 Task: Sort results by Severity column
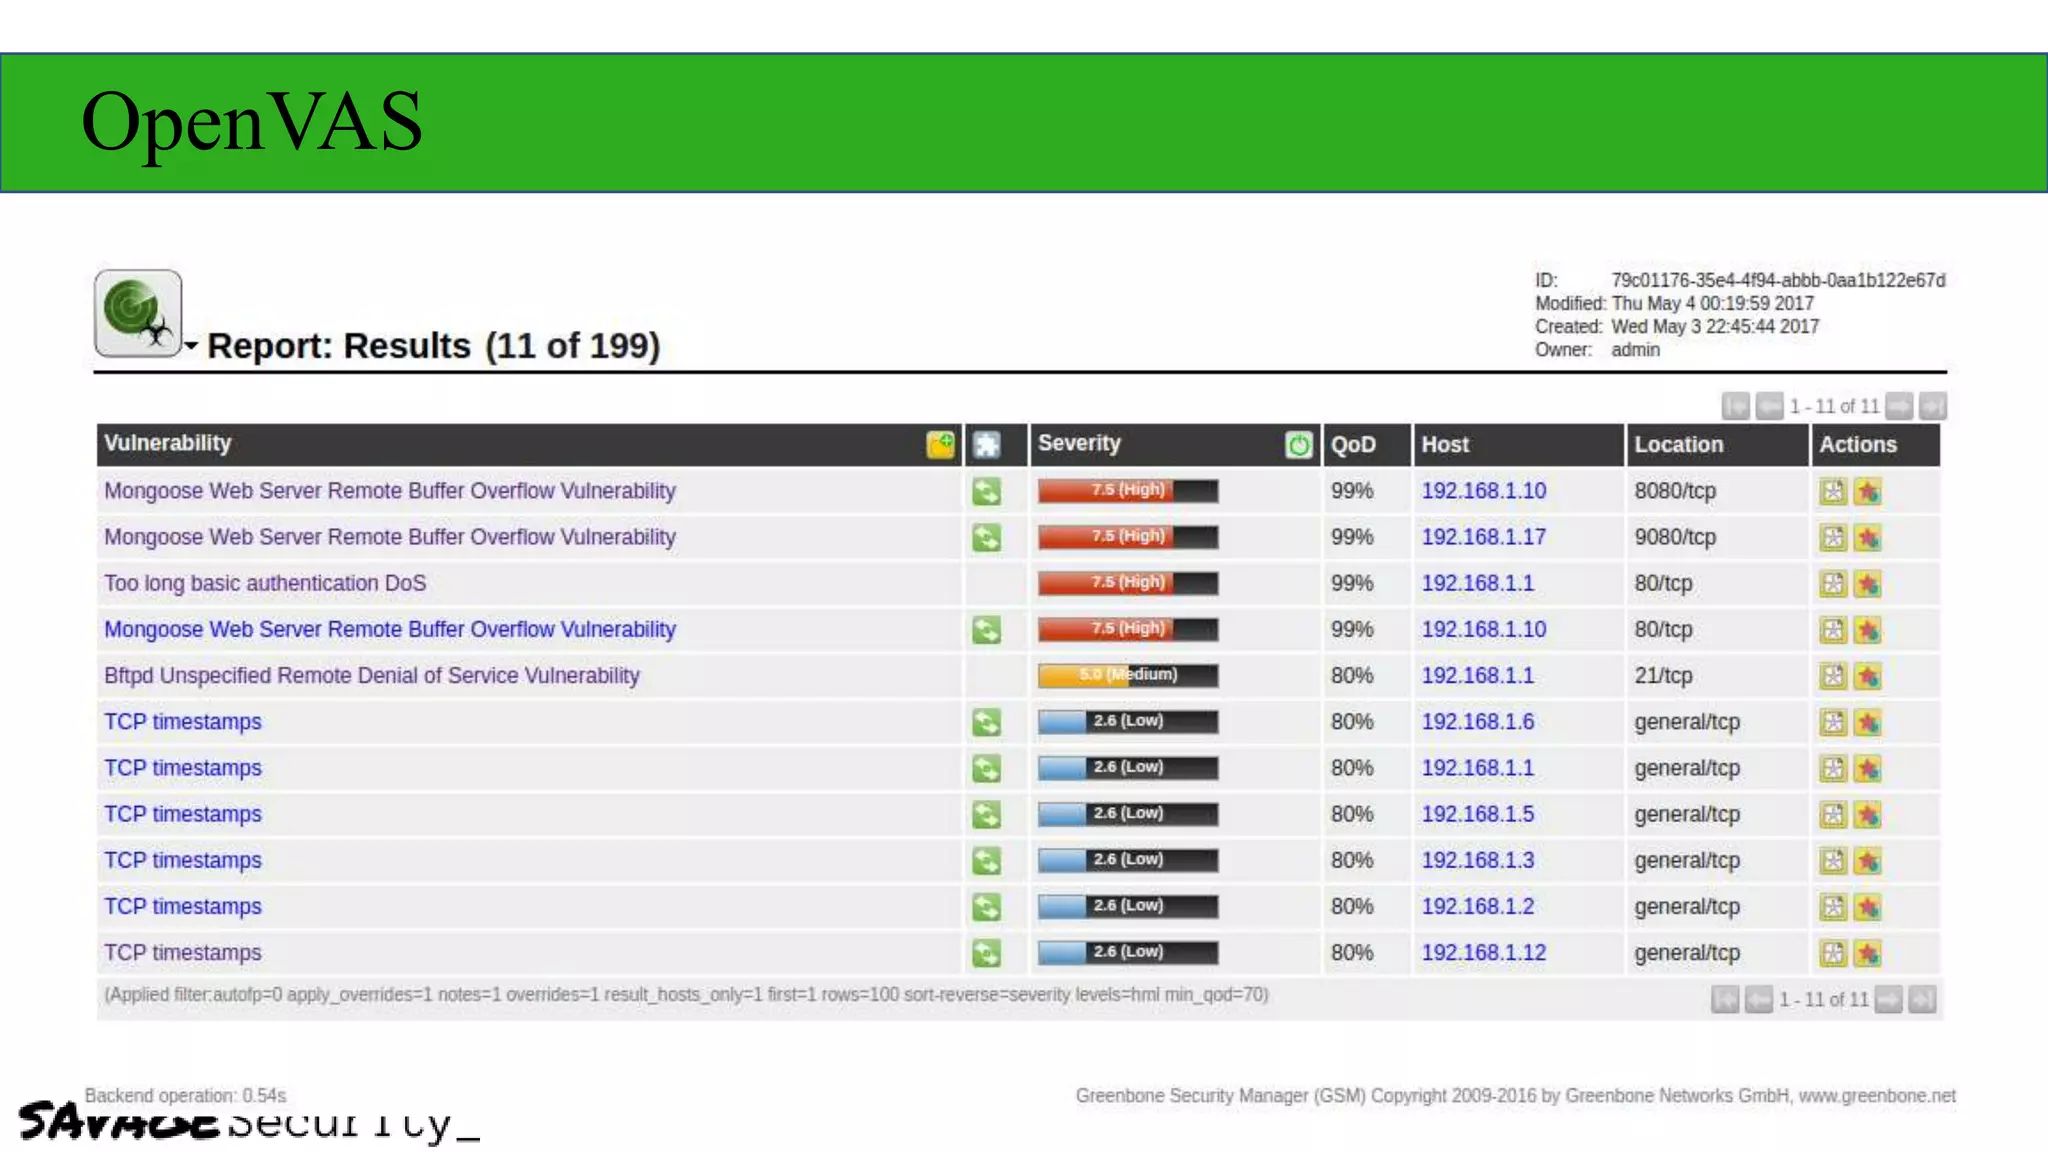[x=1079, y=443]
